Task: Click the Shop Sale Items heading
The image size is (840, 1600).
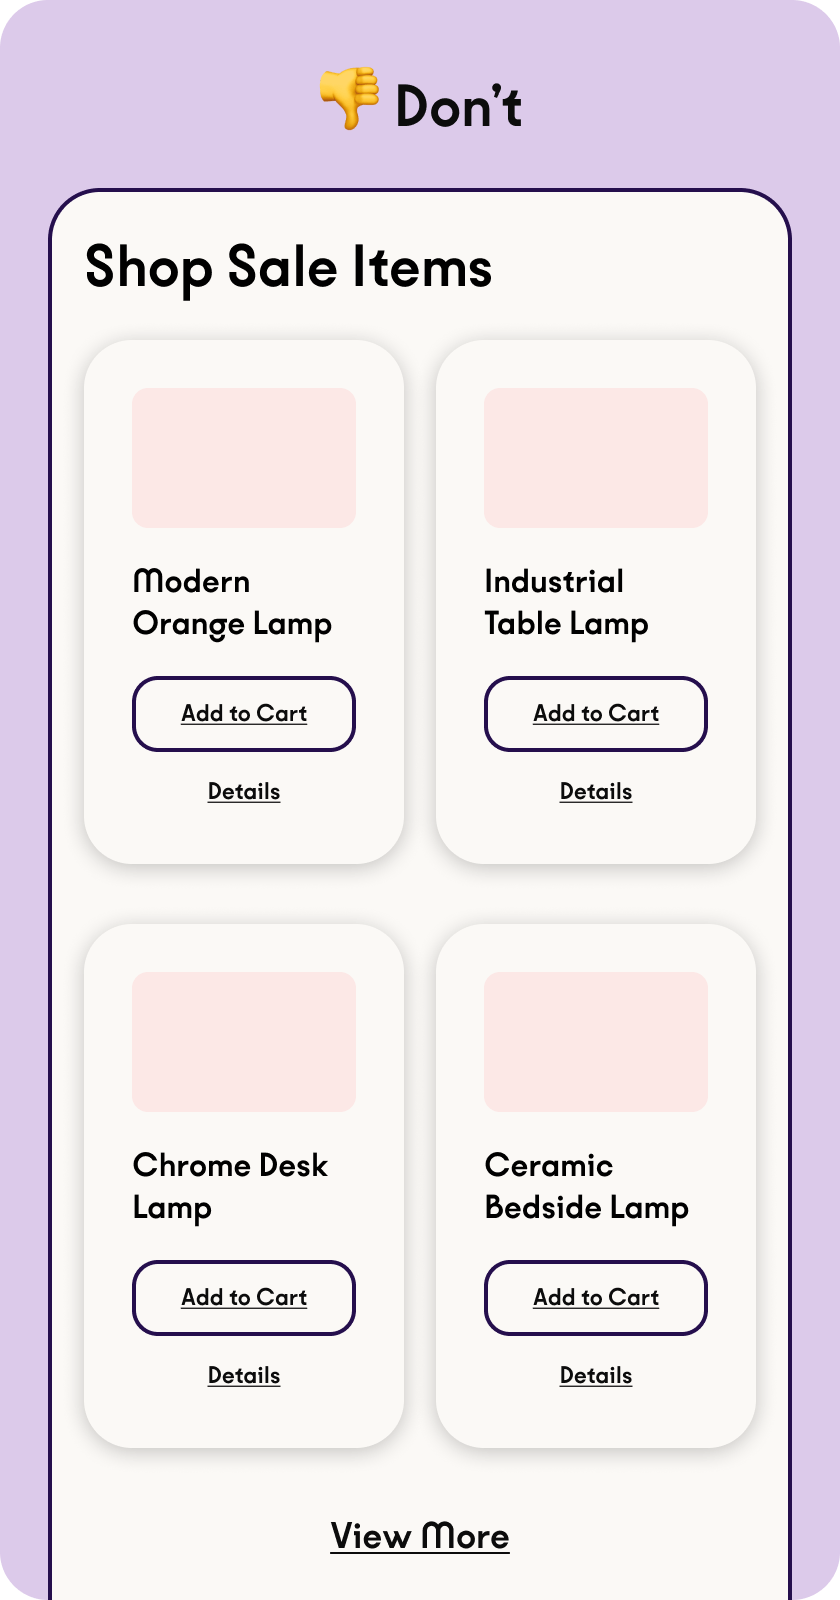Action: click(289, 268)
